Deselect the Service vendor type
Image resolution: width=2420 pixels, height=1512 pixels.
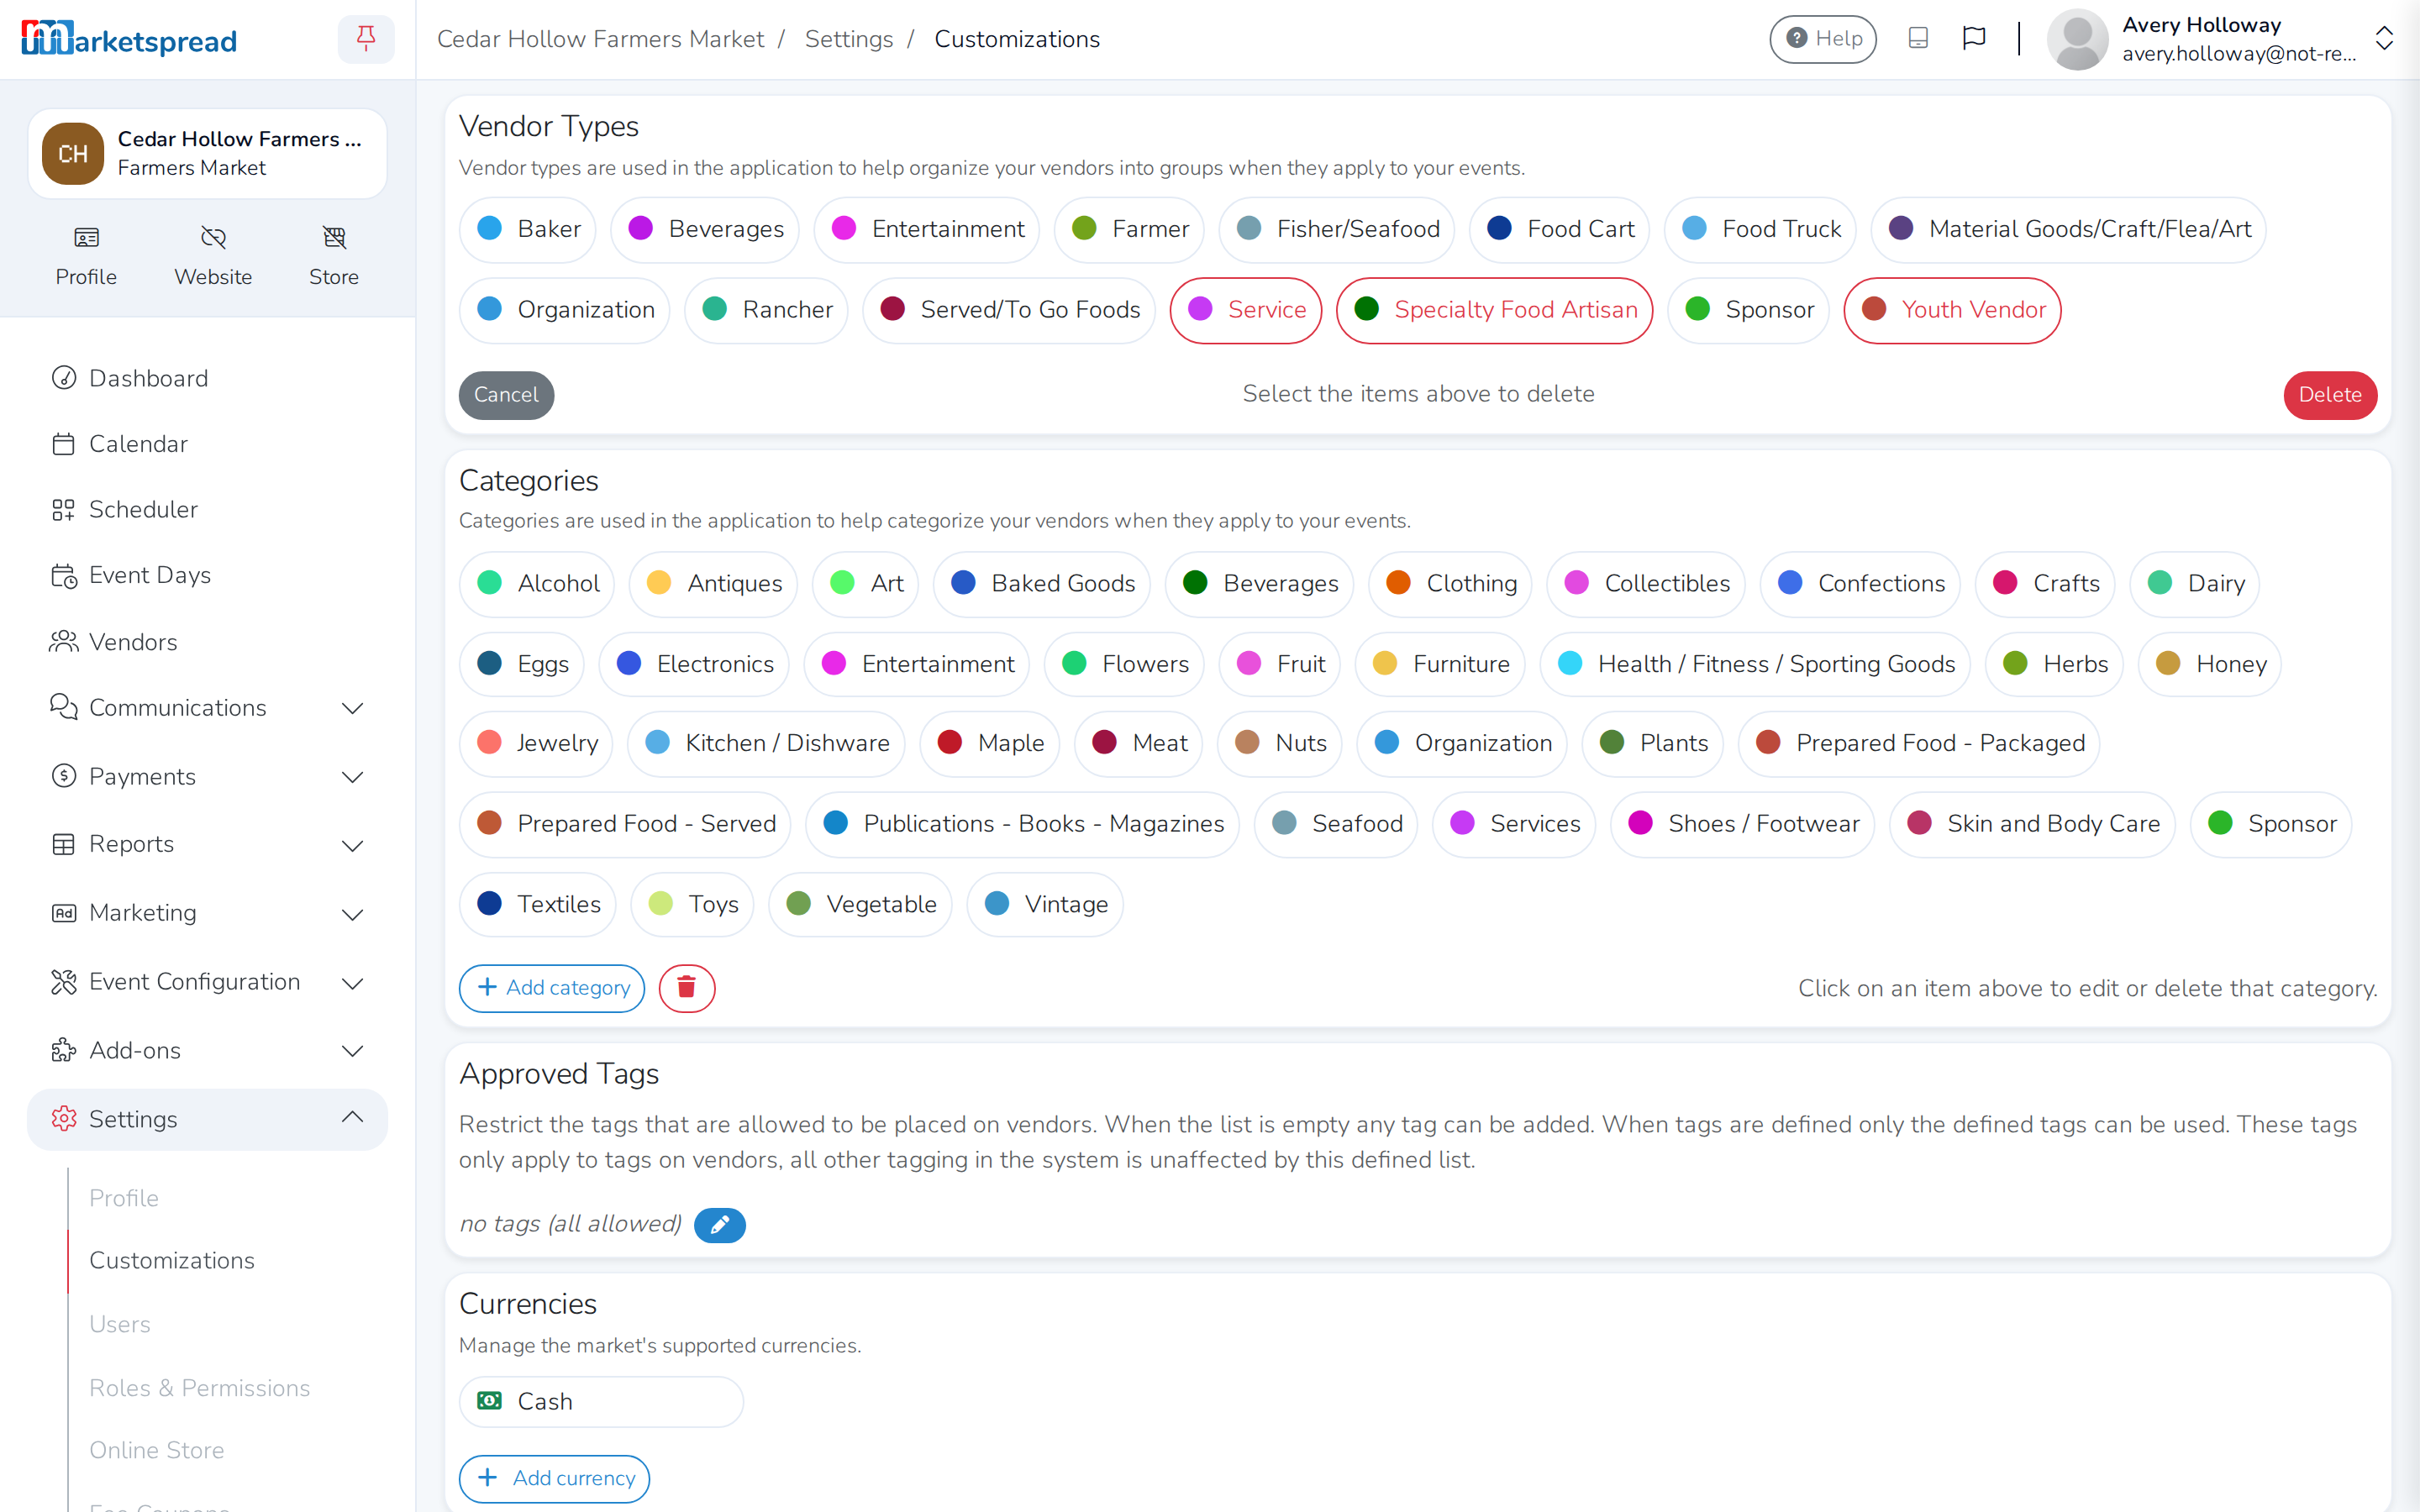[x=1245, y=310]
